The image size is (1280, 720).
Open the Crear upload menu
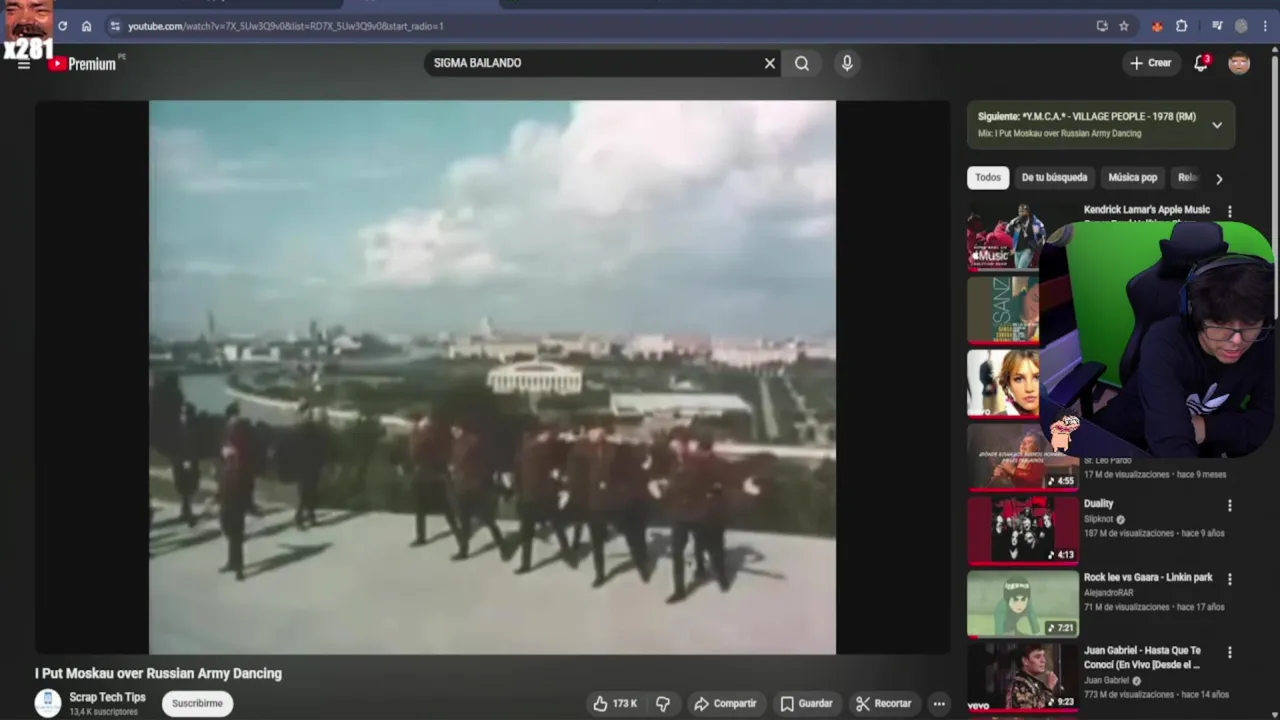[1150, 63]
